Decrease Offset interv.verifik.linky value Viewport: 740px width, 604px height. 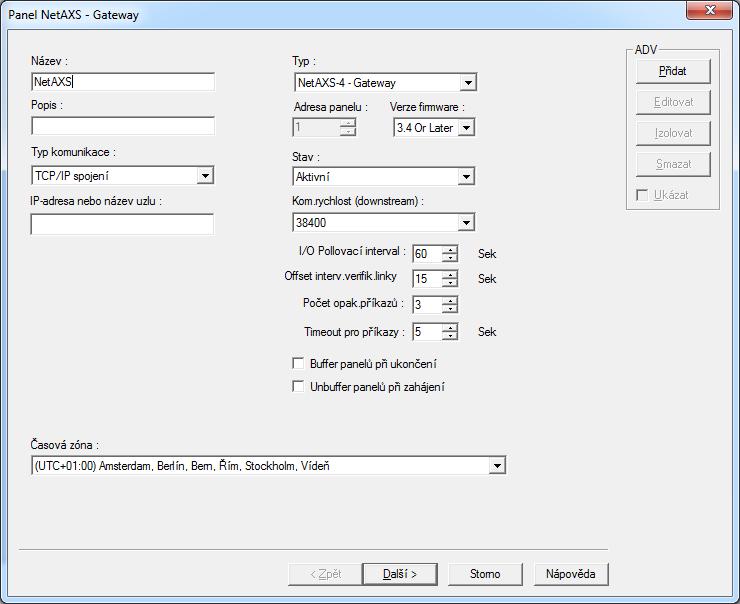tap(450, 283)
